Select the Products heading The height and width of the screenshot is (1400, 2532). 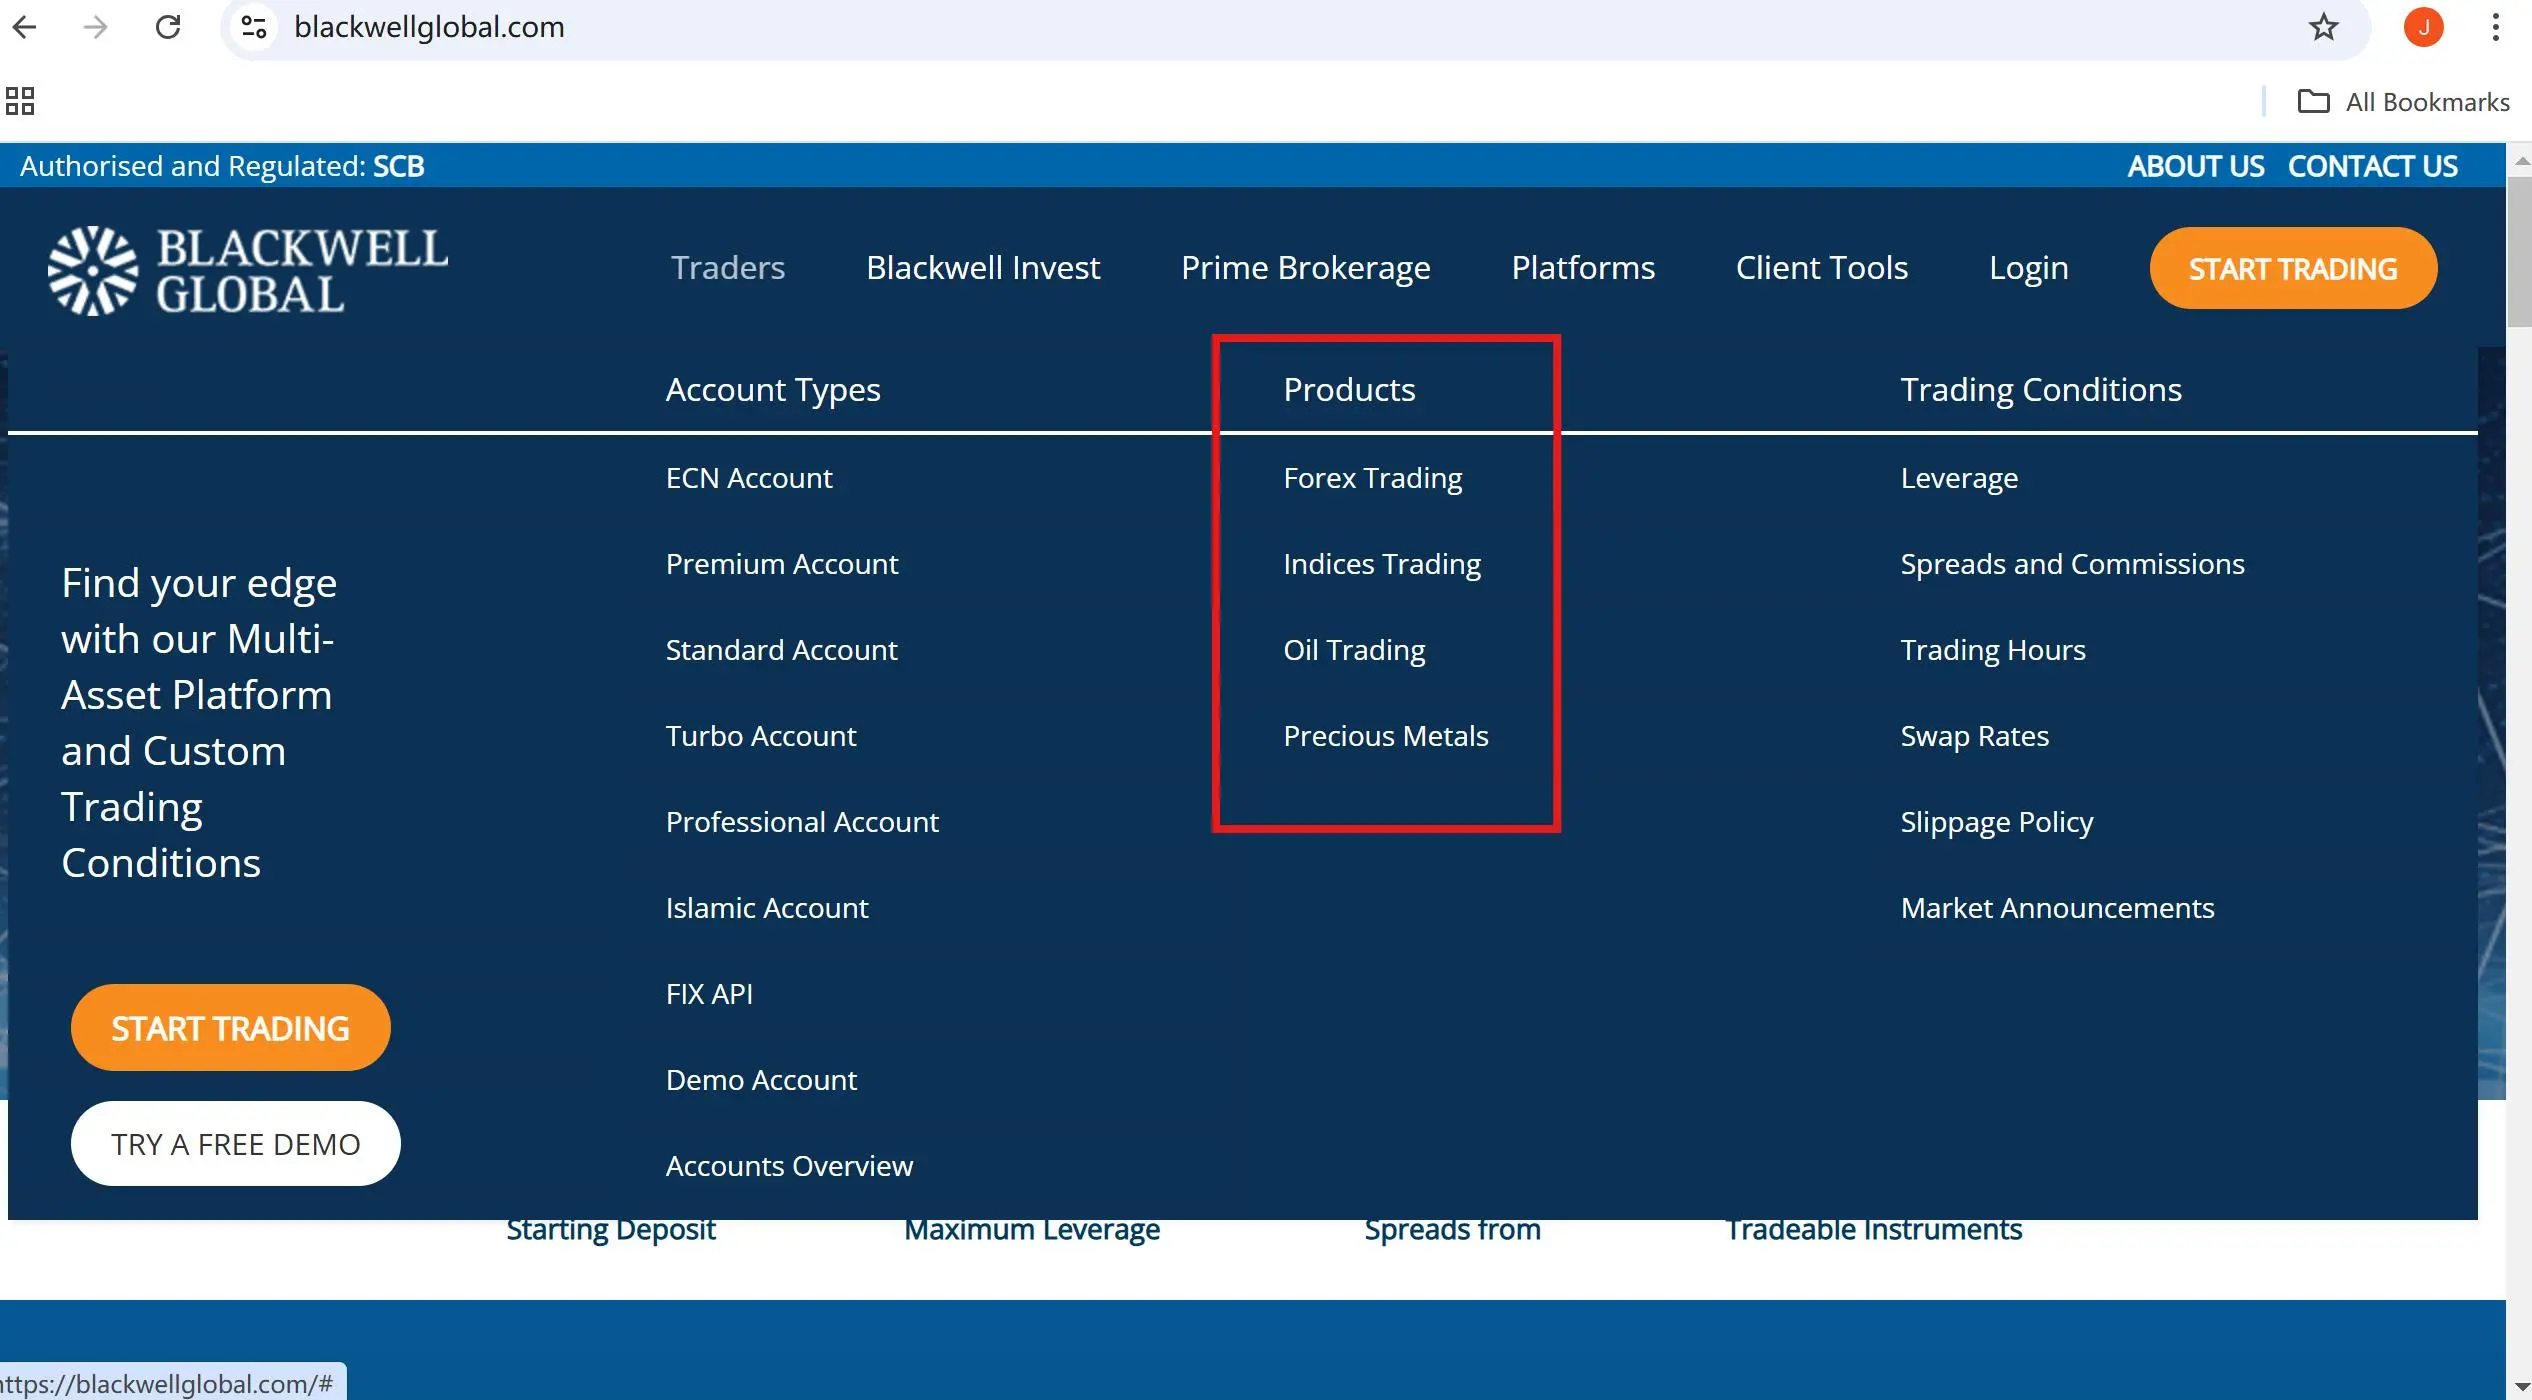[x=1349, y=390]
